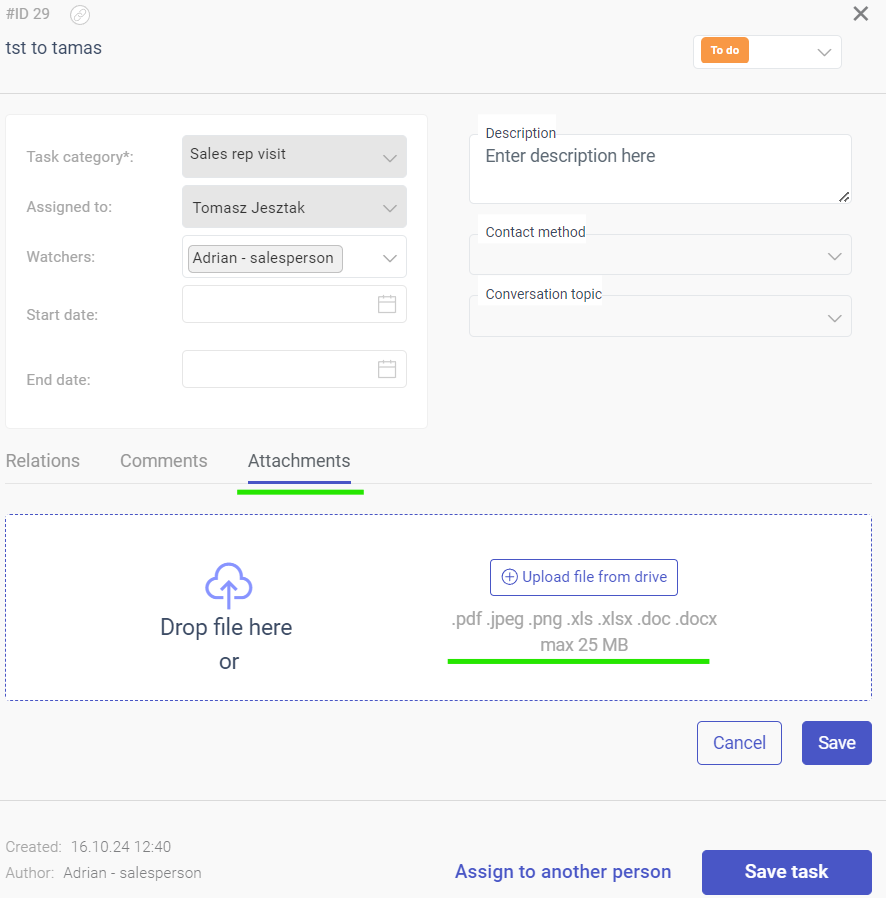Click Upload file from drive button
Screen dimensions: 886x898
(584, 577)
